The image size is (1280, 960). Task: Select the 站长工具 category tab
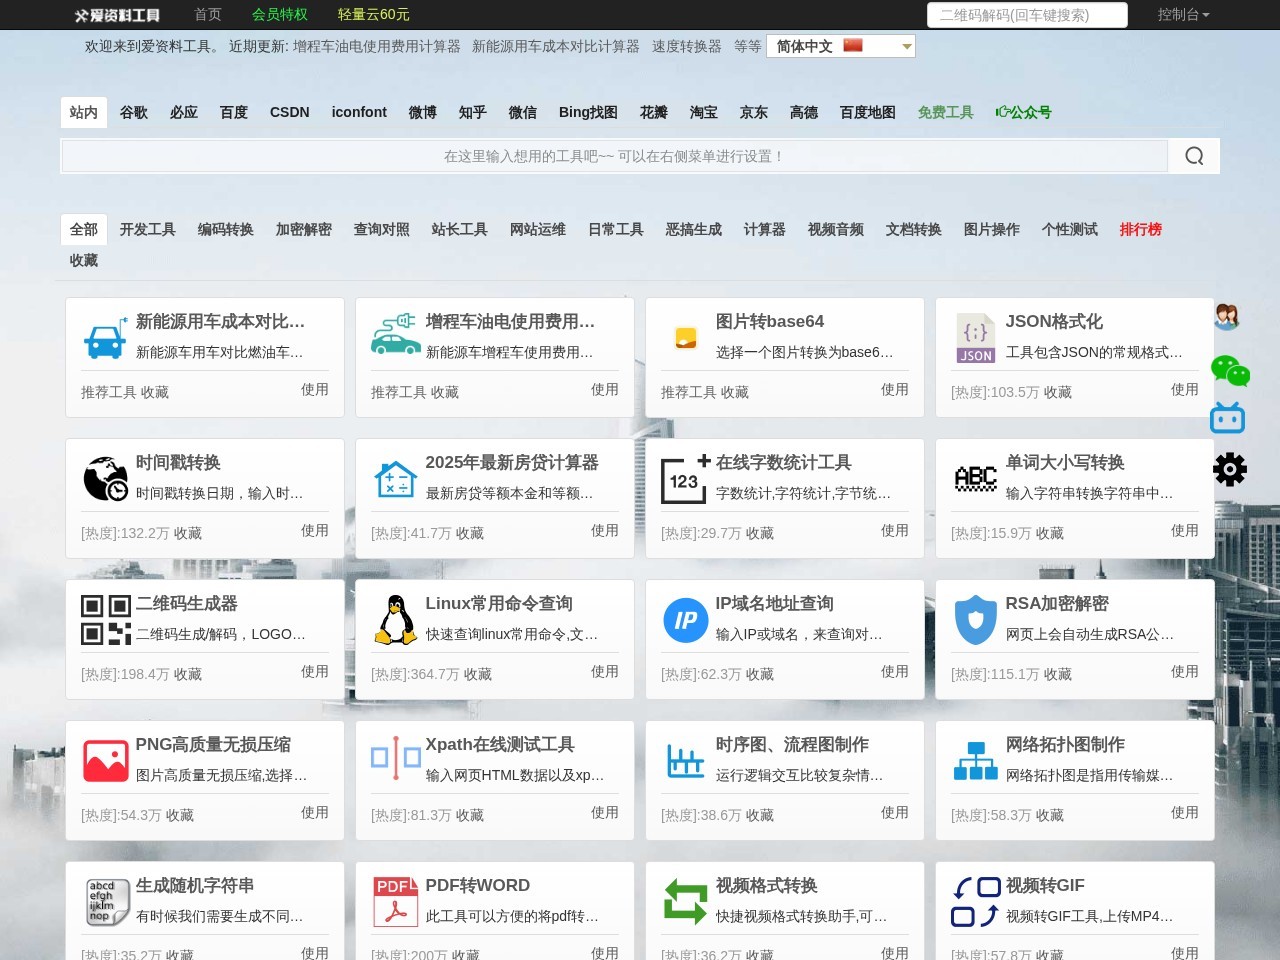460,229
